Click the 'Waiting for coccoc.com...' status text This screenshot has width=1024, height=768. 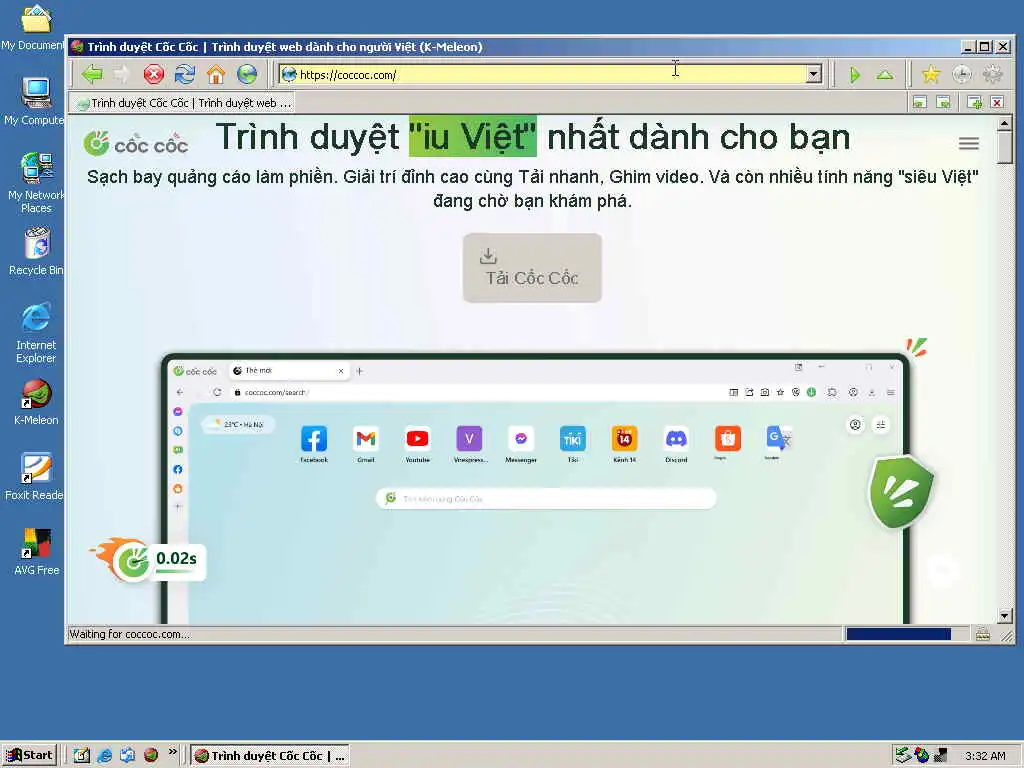point(130,633)
